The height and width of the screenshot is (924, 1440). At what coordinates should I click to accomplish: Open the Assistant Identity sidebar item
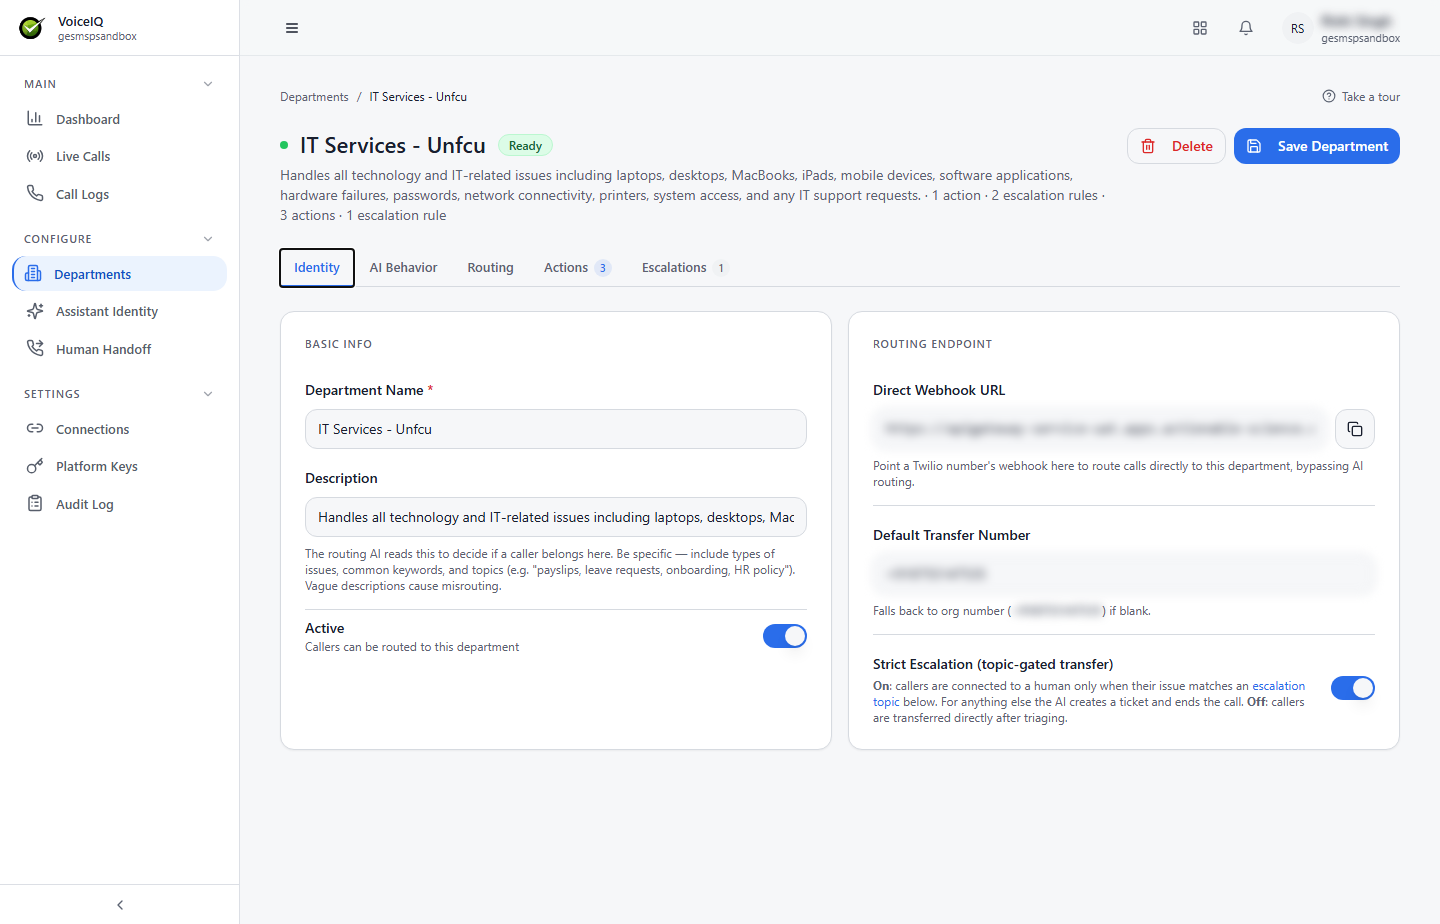[x=120, y=311]
